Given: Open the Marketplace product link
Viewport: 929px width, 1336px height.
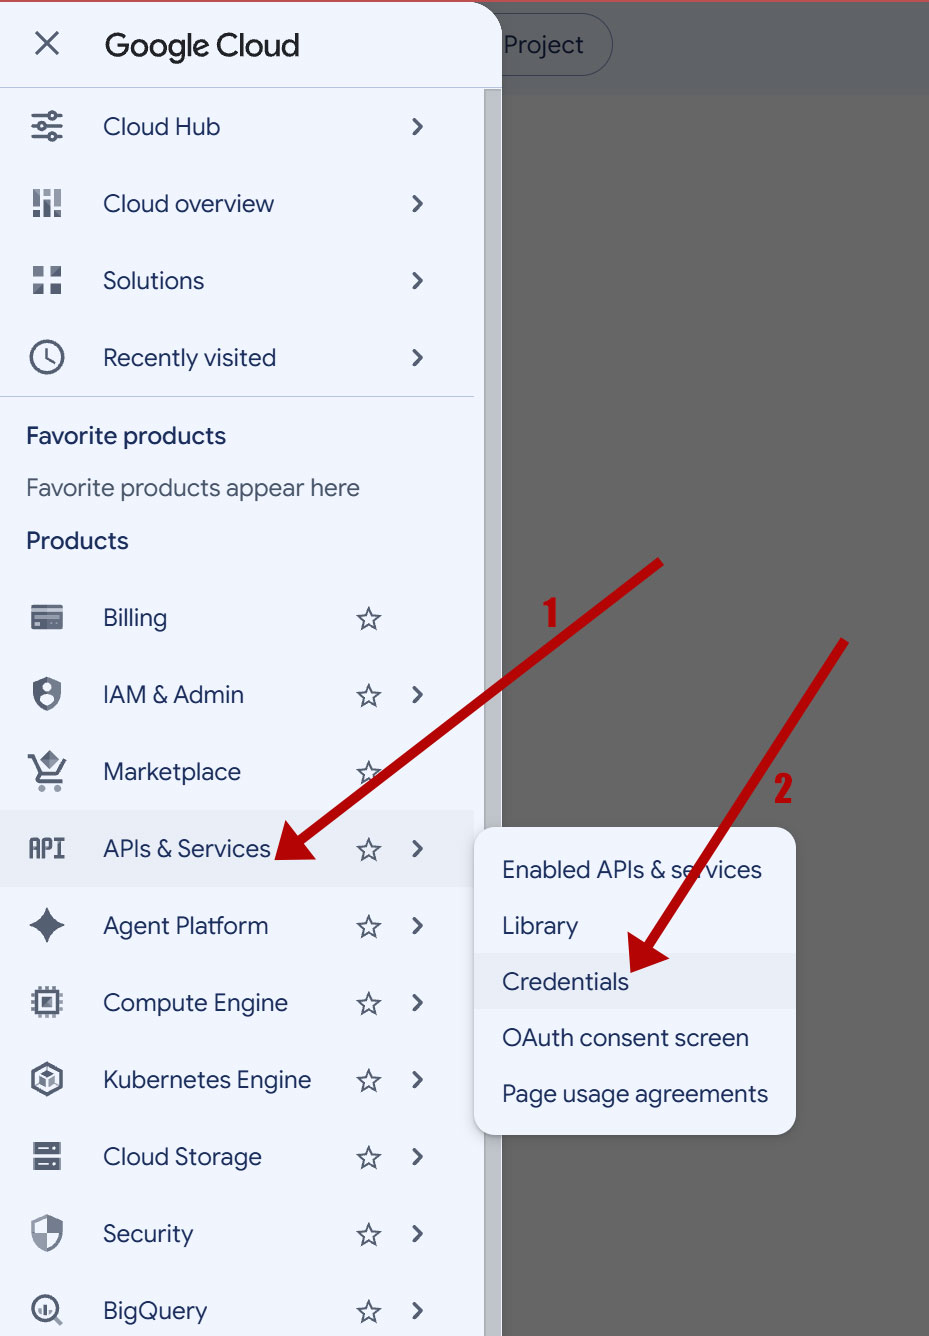Looking at the screenshot, I should point(172,771).
